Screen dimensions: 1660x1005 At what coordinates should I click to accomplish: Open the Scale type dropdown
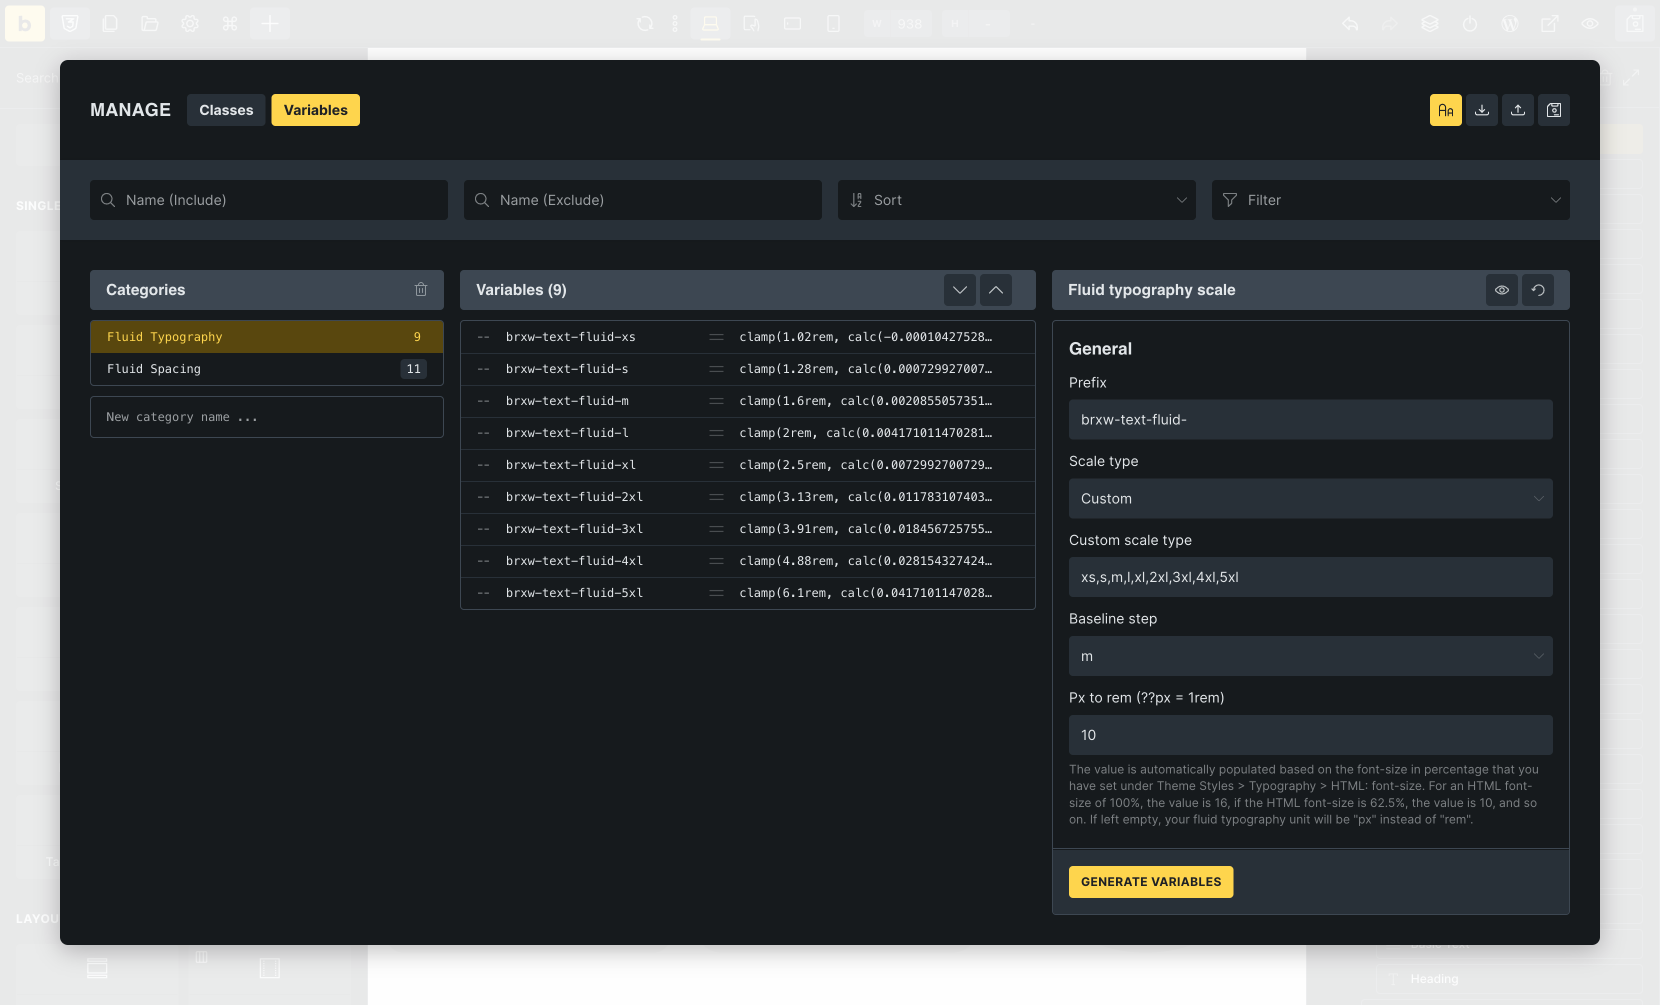coord(1310,499)
